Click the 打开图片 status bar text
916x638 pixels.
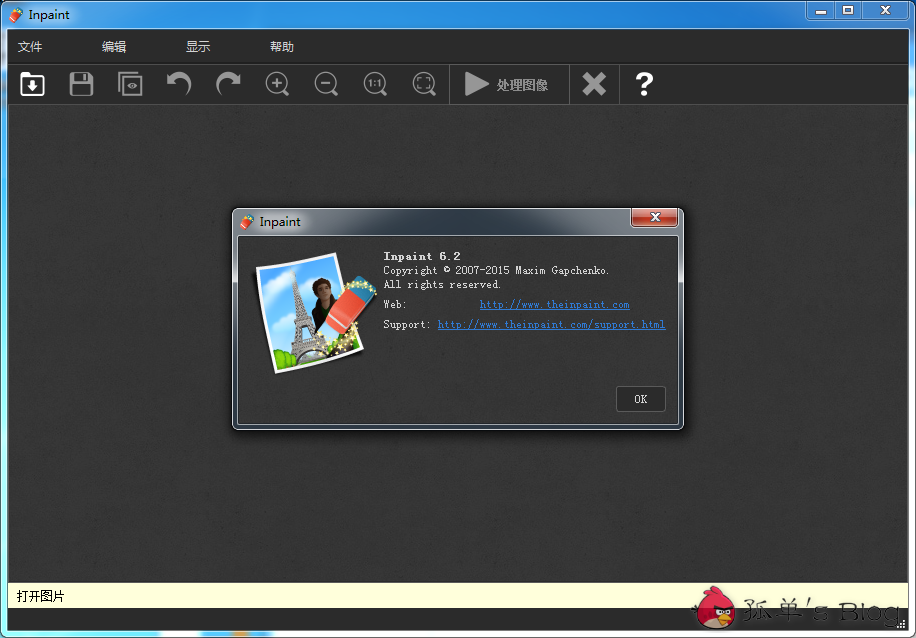(x=40, y=596)
